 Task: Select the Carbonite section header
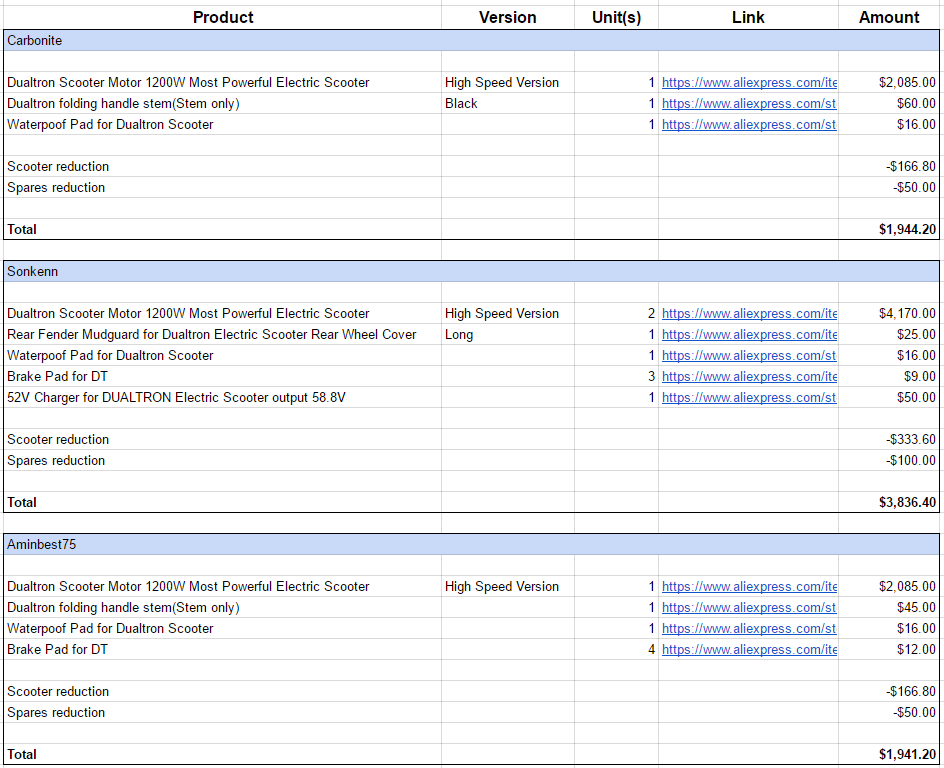[x=471, y=40]
